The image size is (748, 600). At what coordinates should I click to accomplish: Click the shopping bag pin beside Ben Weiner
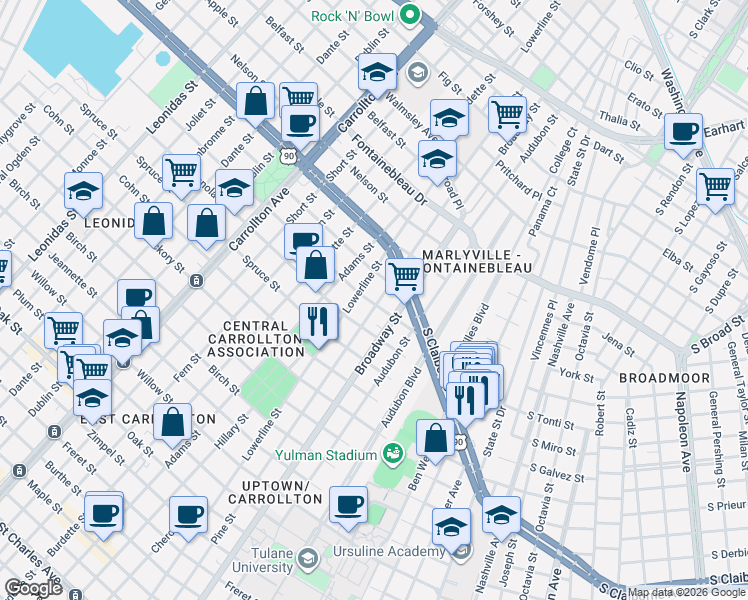435,438
